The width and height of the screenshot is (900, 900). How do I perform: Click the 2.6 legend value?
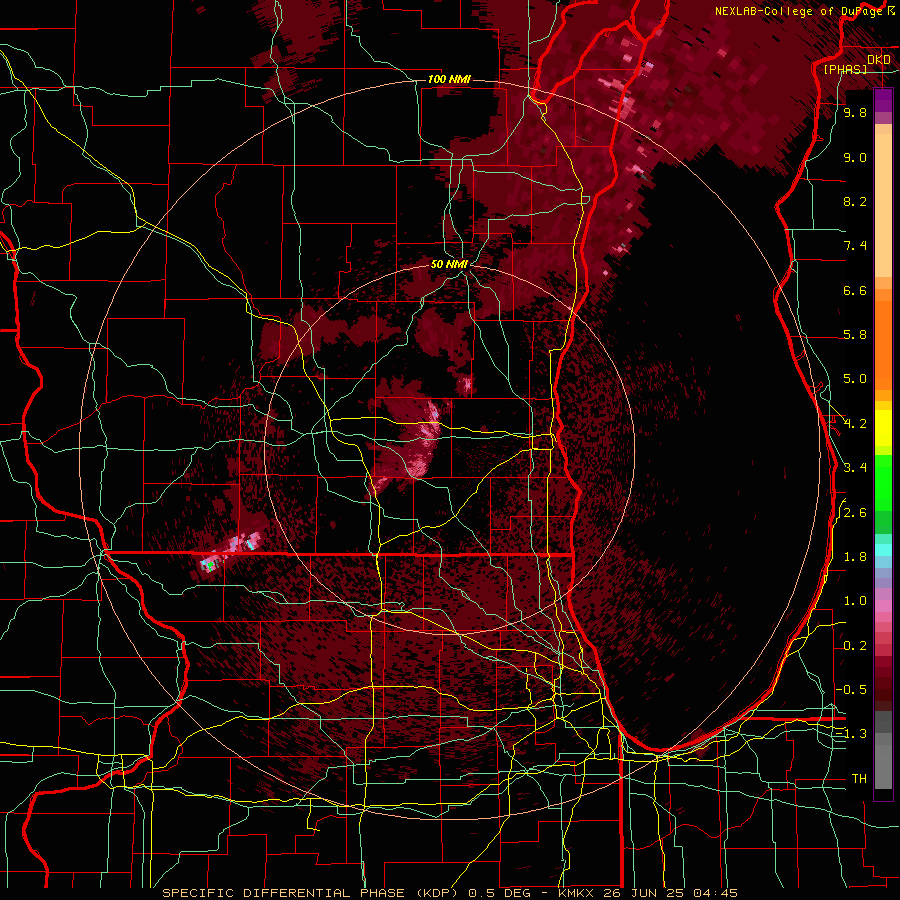(855, 513)
